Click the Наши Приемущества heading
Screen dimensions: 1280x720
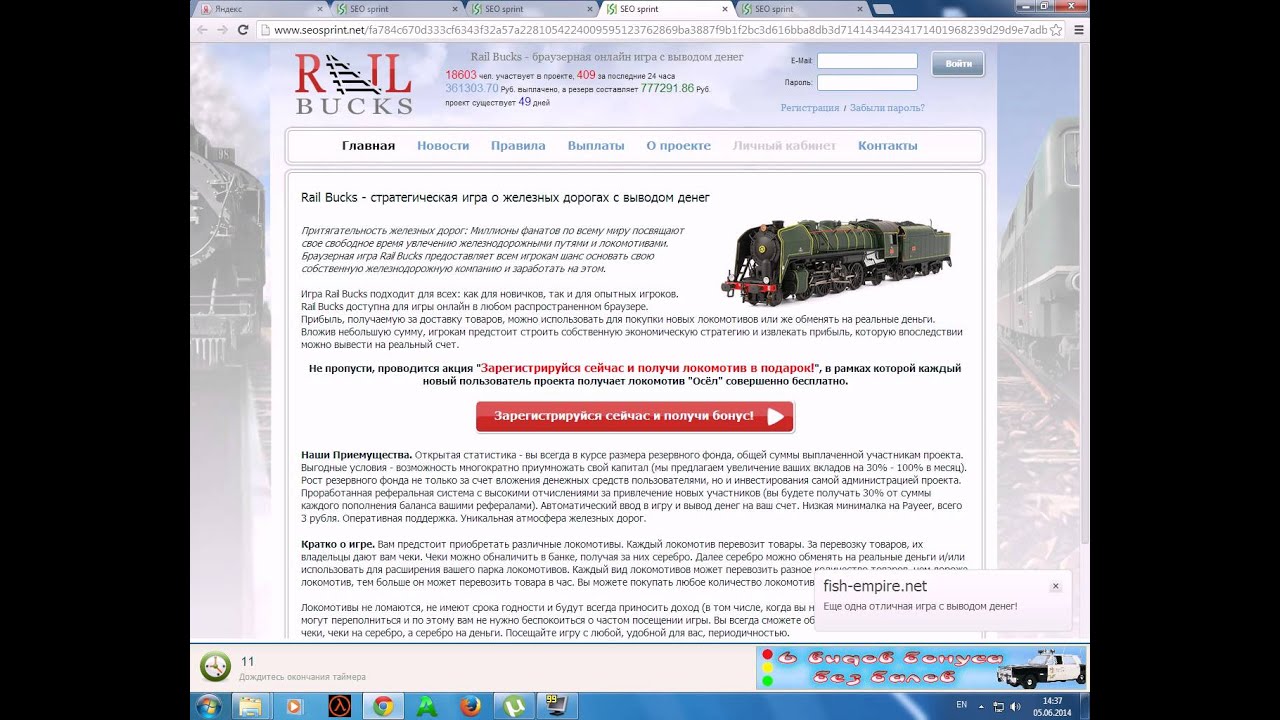(356, 455)
